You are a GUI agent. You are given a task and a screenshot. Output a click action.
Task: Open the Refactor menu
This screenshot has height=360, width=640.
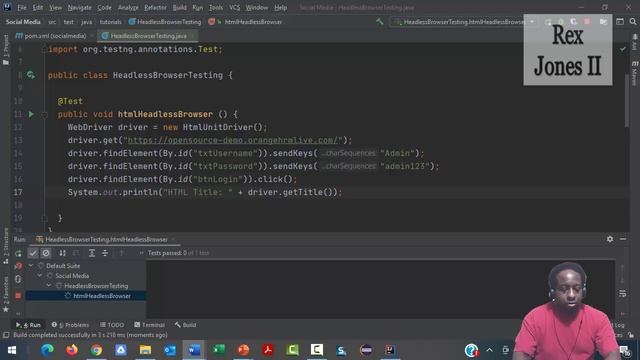tap(156, 7)
